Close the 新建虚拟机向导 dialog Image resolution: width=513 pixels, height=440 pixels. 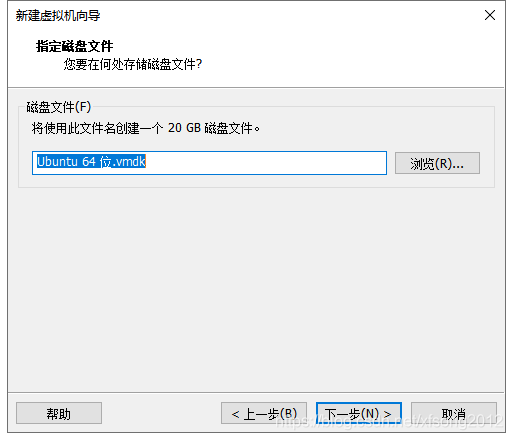[490, 15]
